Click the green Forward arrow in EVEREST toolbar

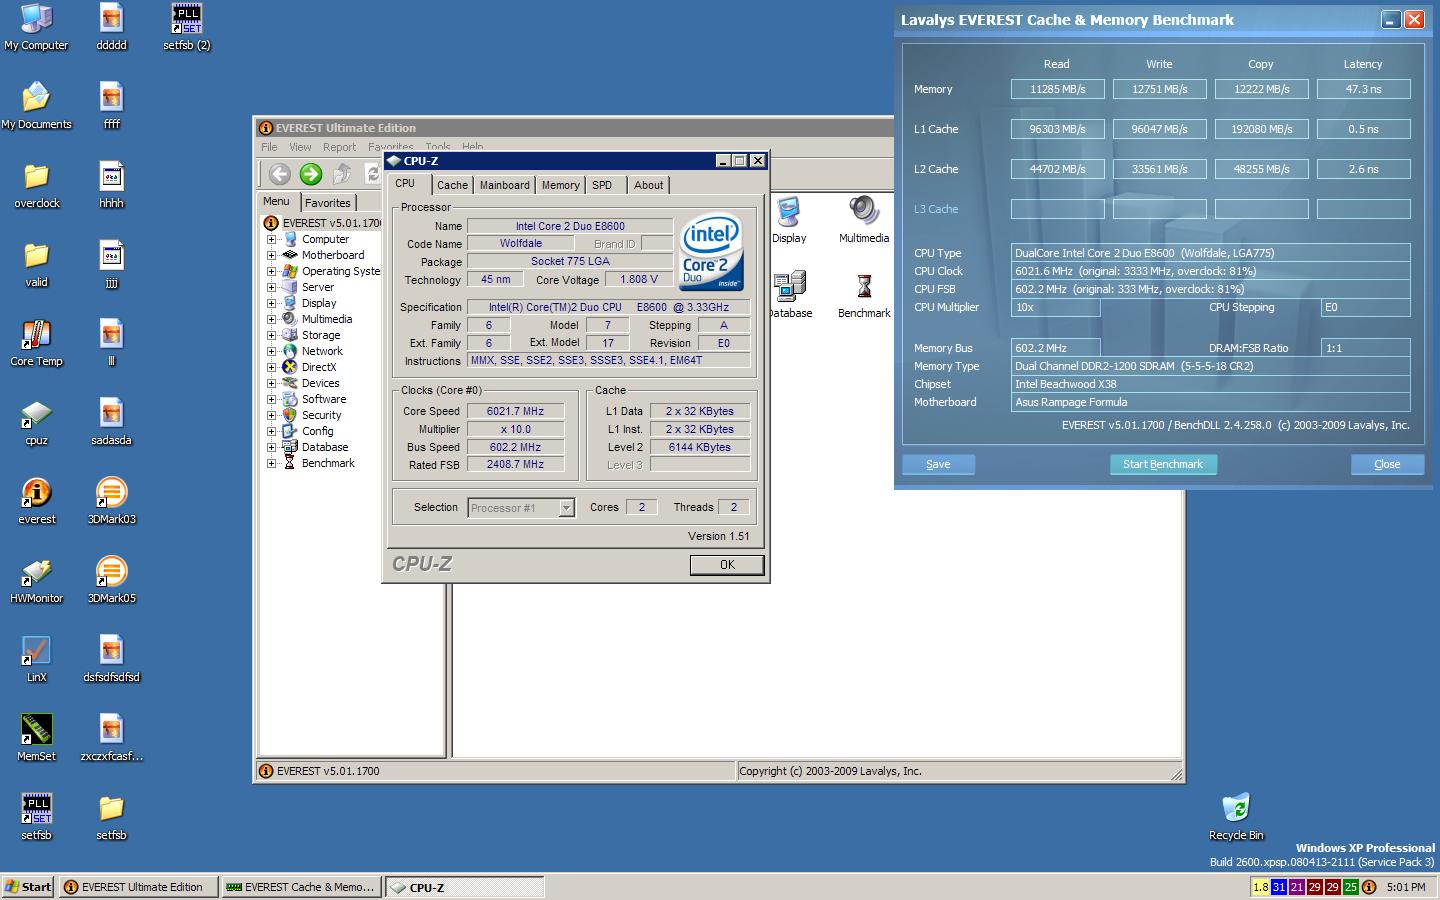(x=311, y=174)
